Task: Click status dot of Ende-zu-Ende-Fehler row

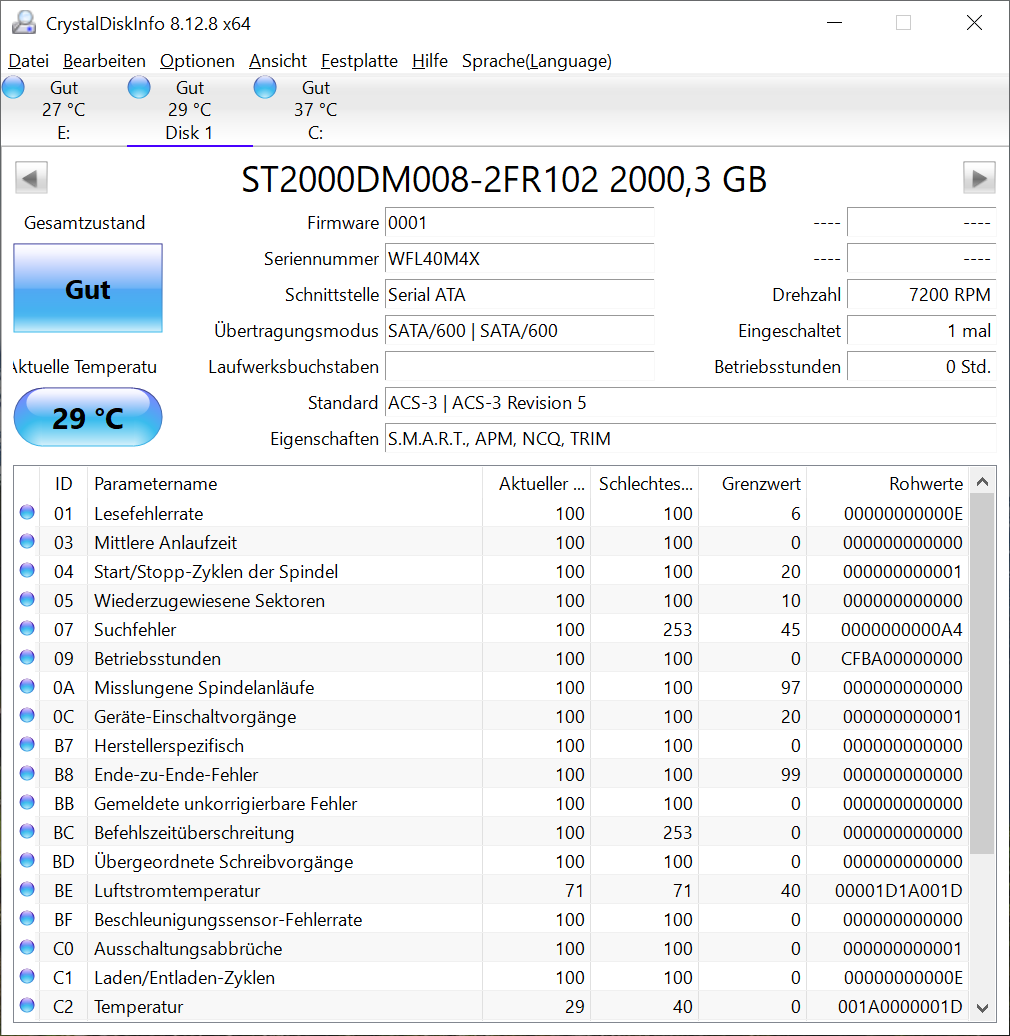Action: 27,773
